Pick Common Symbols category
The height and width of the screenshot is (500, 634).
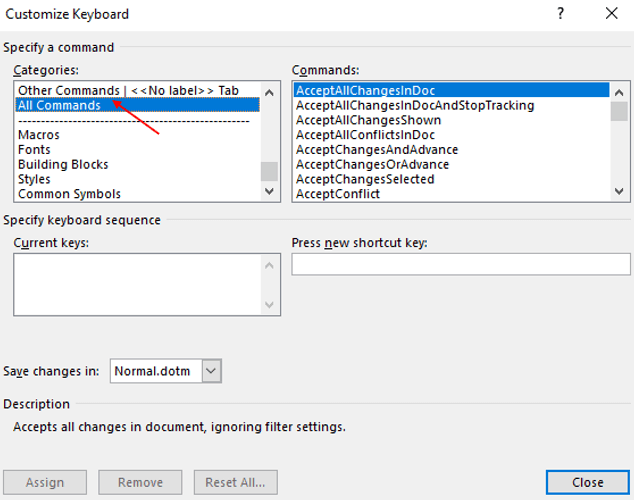[x=69, y=195]
